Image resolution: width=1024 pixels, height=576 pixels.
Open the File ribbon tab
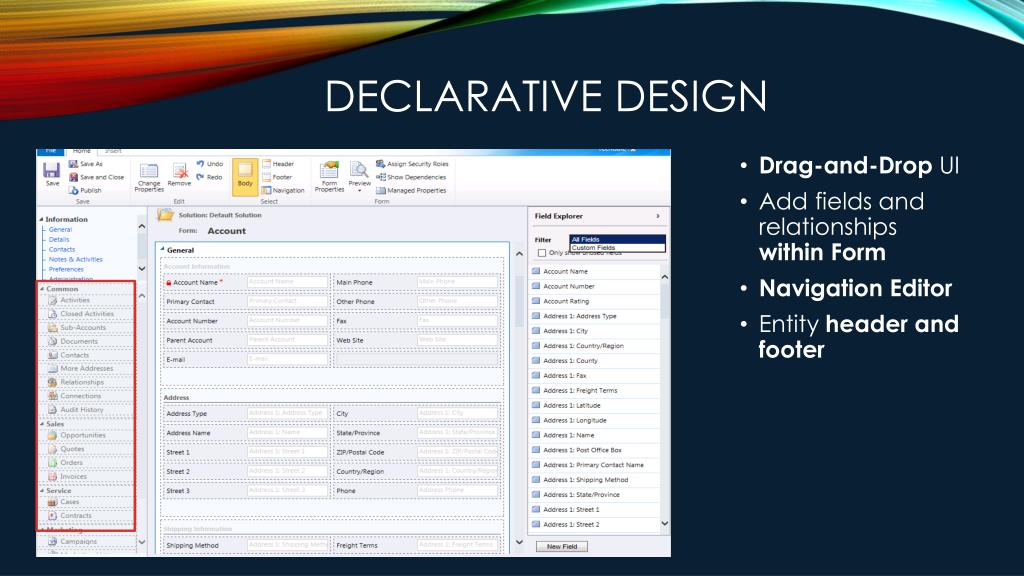click(x=50, y=152)
